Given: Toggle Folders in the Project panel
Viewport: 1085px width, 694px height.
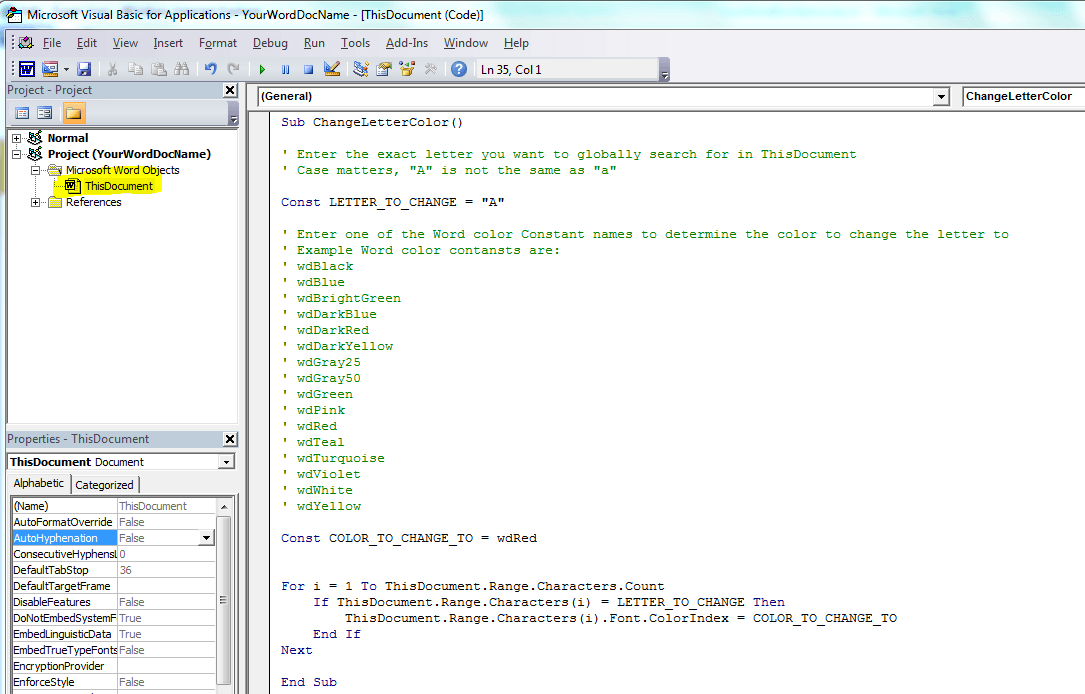Looking at the screenshot, I should (x=73, y=113).
